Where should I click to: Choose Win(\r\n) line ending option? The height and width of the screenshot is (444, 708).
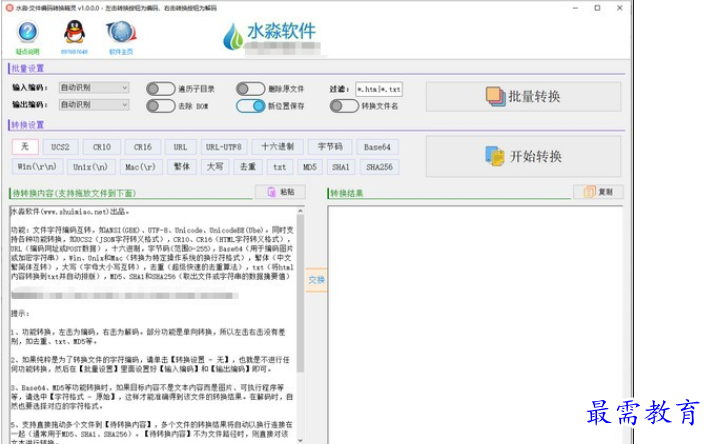37,167
